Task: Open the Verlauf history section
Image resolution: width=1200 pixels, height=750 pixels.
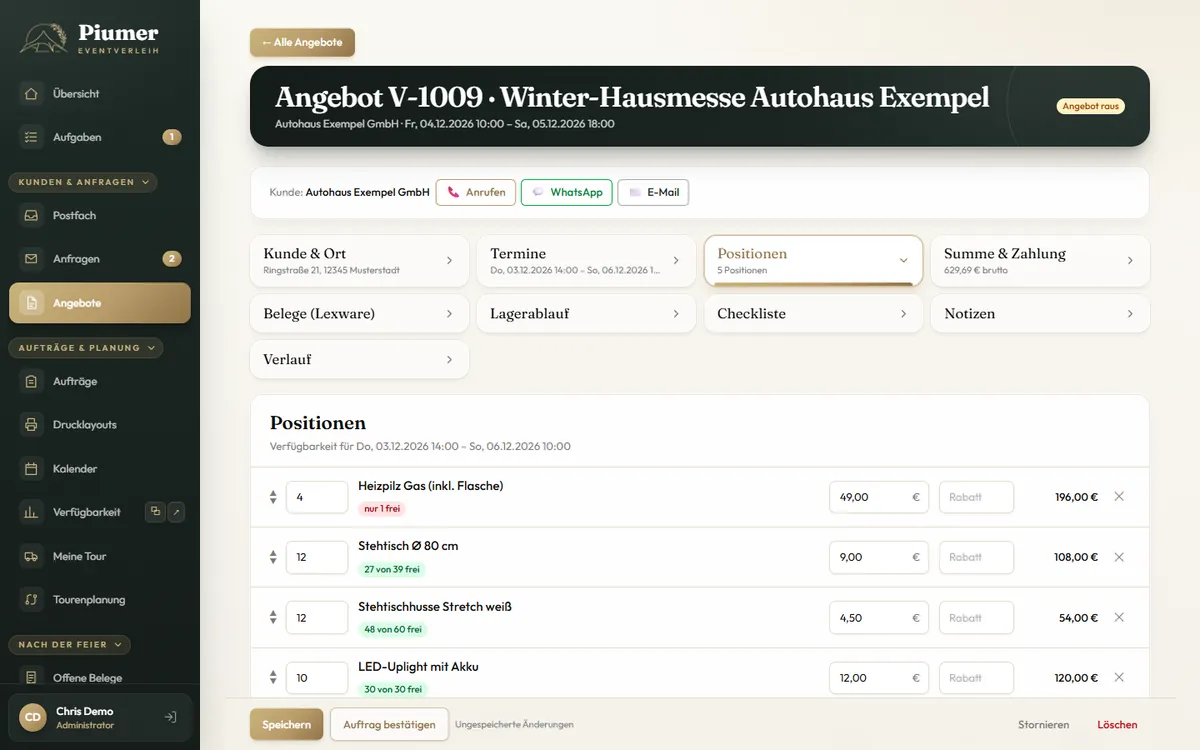Action: (359, 360)
